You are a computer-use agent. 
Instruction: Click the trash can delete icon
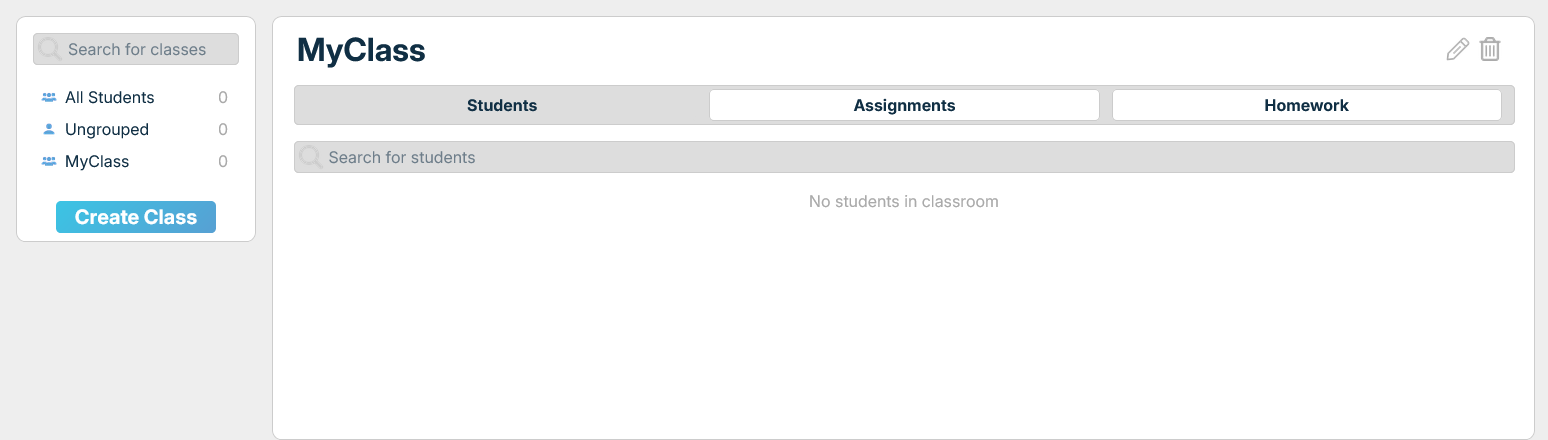tap(1490, 49)
